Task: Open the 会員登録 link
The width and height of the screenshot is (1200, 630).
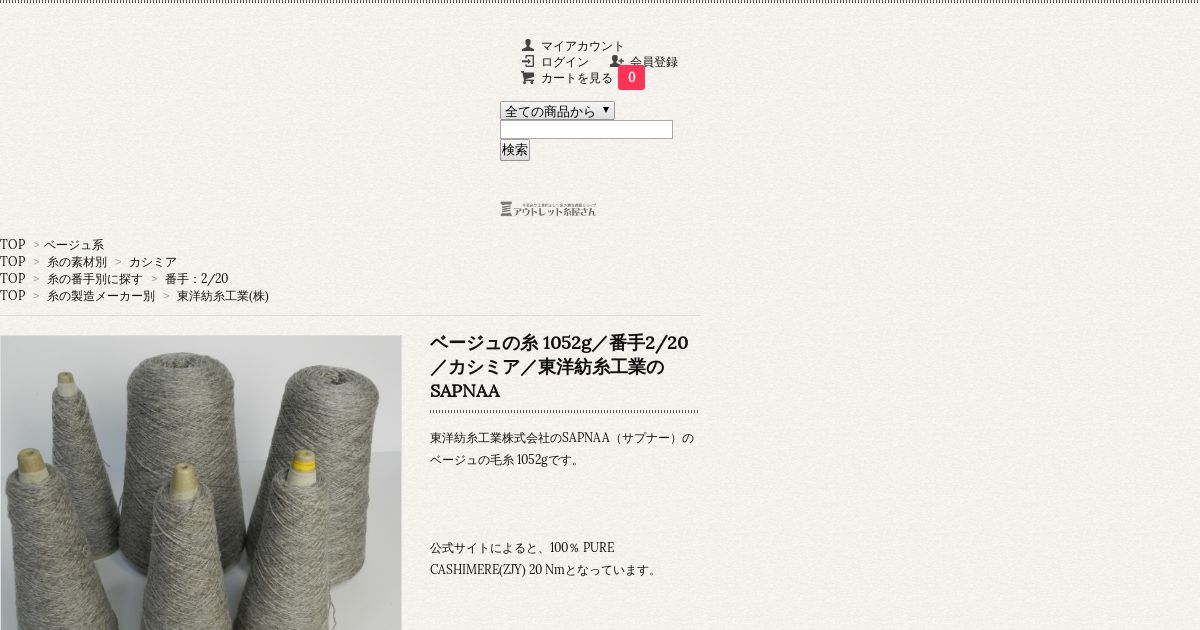Action: (654, 62)
